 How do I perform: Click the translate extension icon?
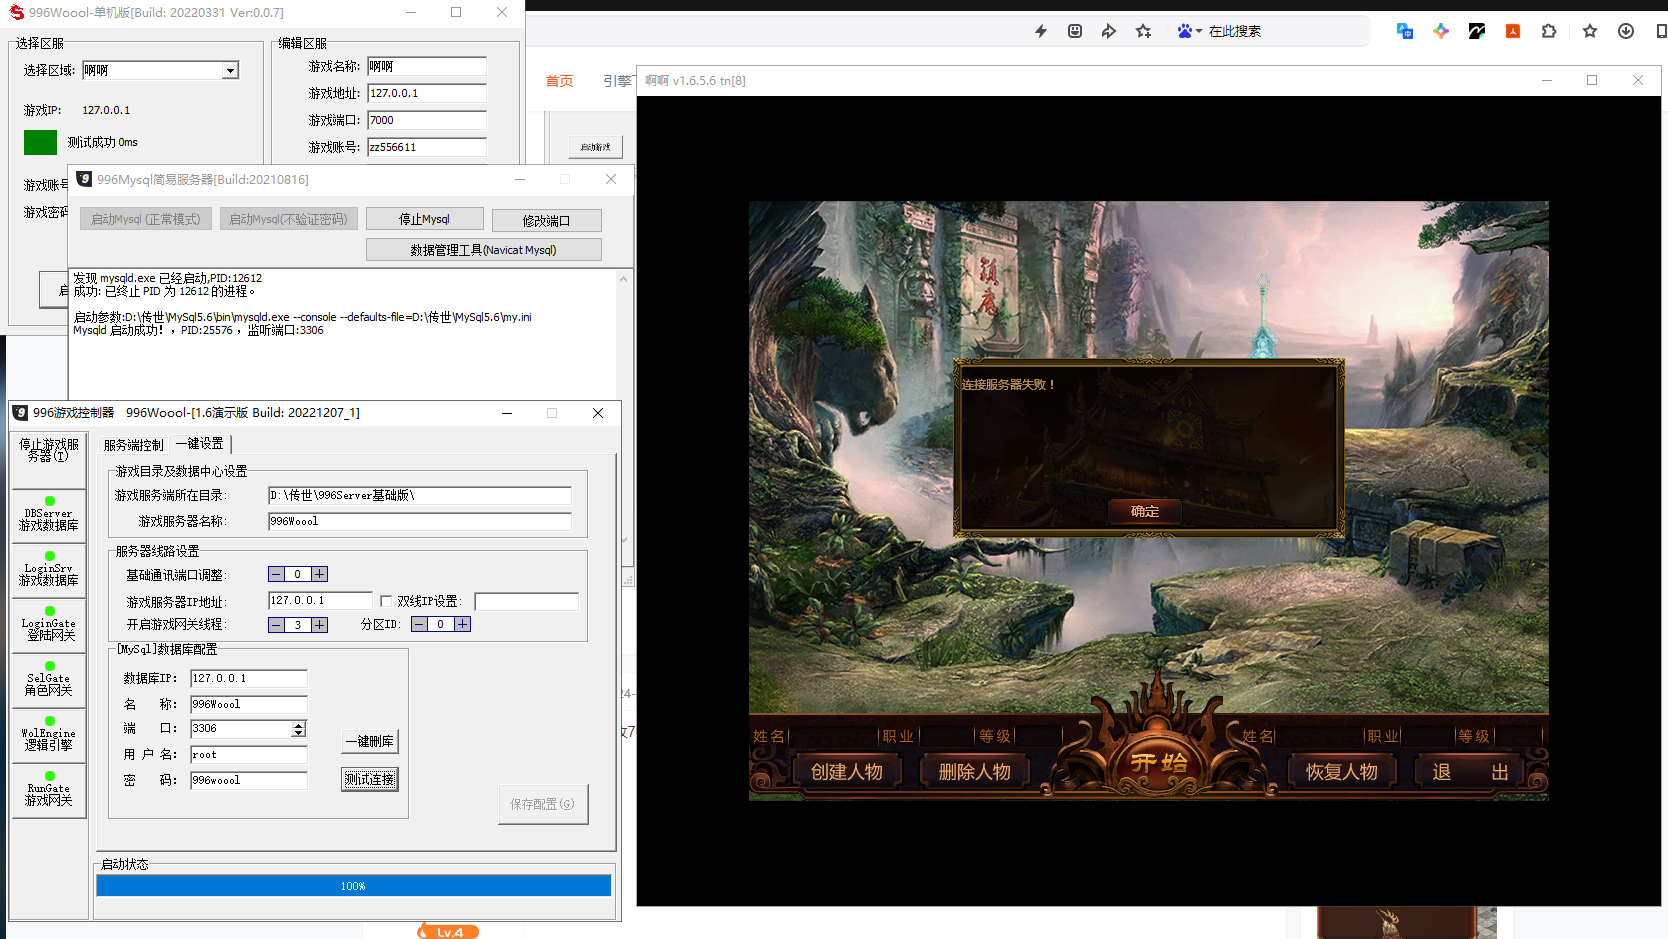pos(1405,31)
